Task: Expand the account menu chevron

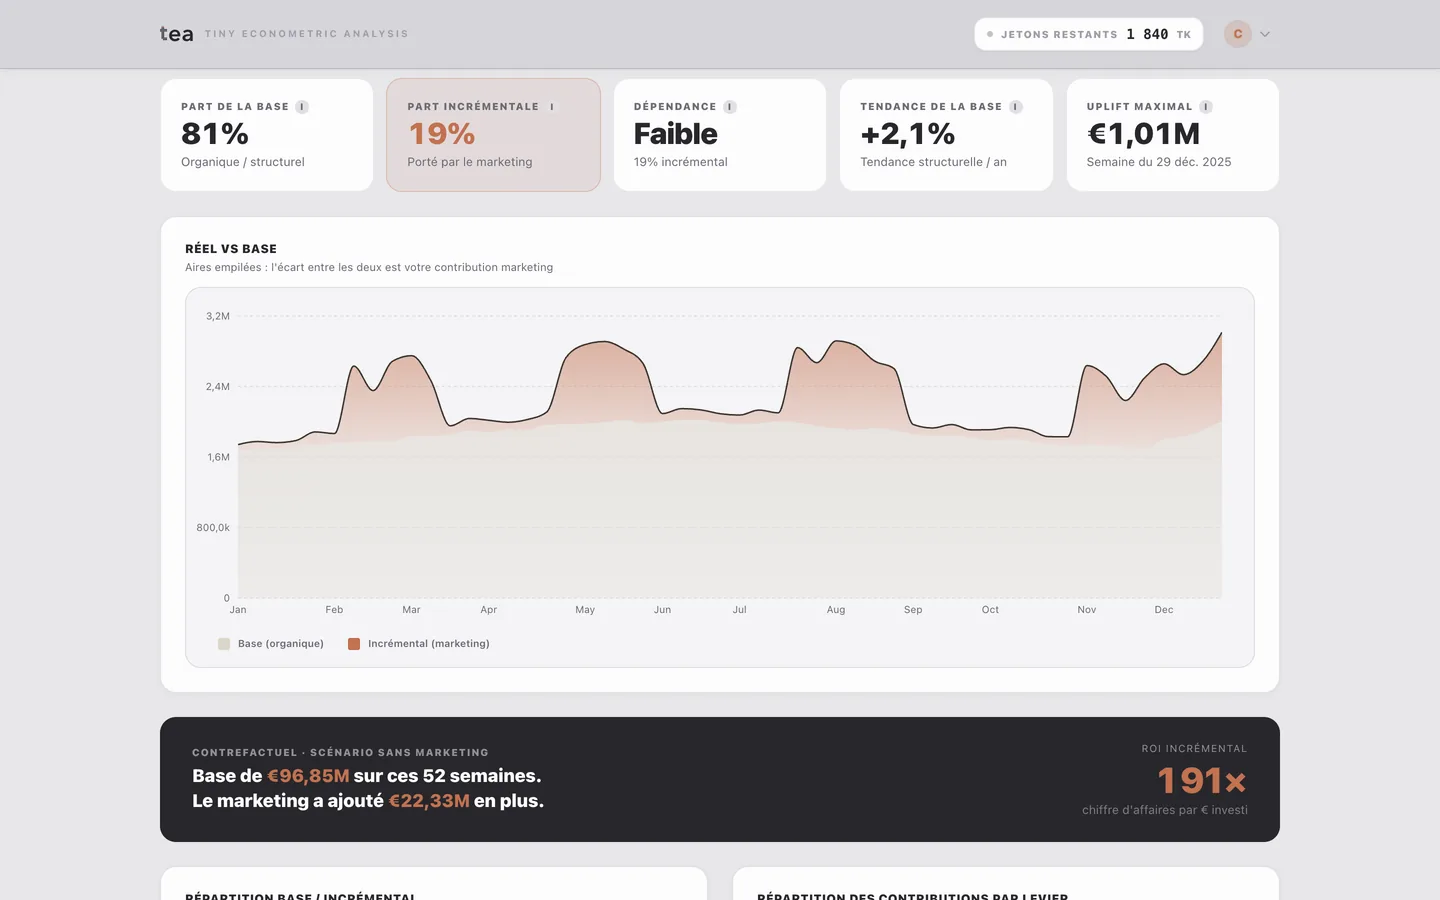Action: point(1265,34)
